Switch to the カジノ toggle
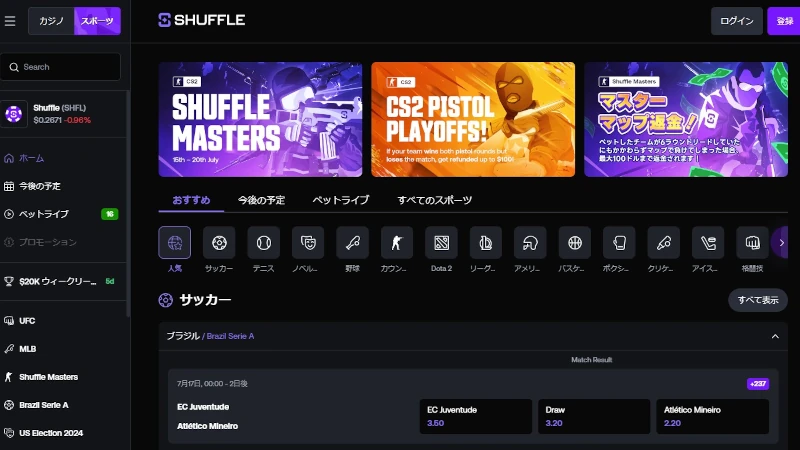This screenshot has height=450, width=800. tap(51, 21)
